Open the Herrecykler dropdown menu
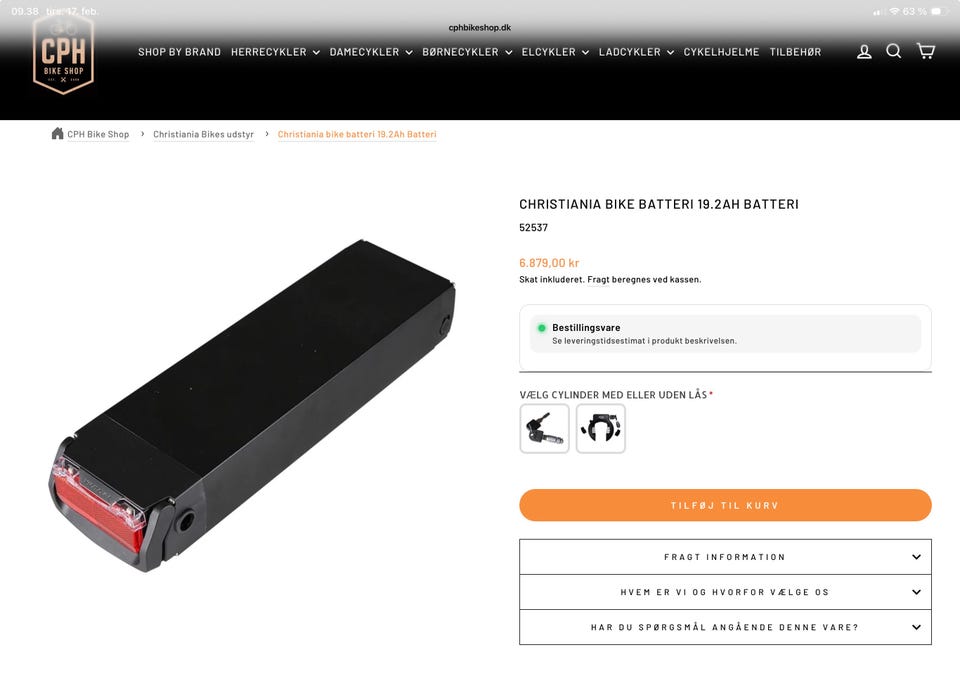Image resolution: width=960 pixels, height=697 pixels. (x=276, y=52)
